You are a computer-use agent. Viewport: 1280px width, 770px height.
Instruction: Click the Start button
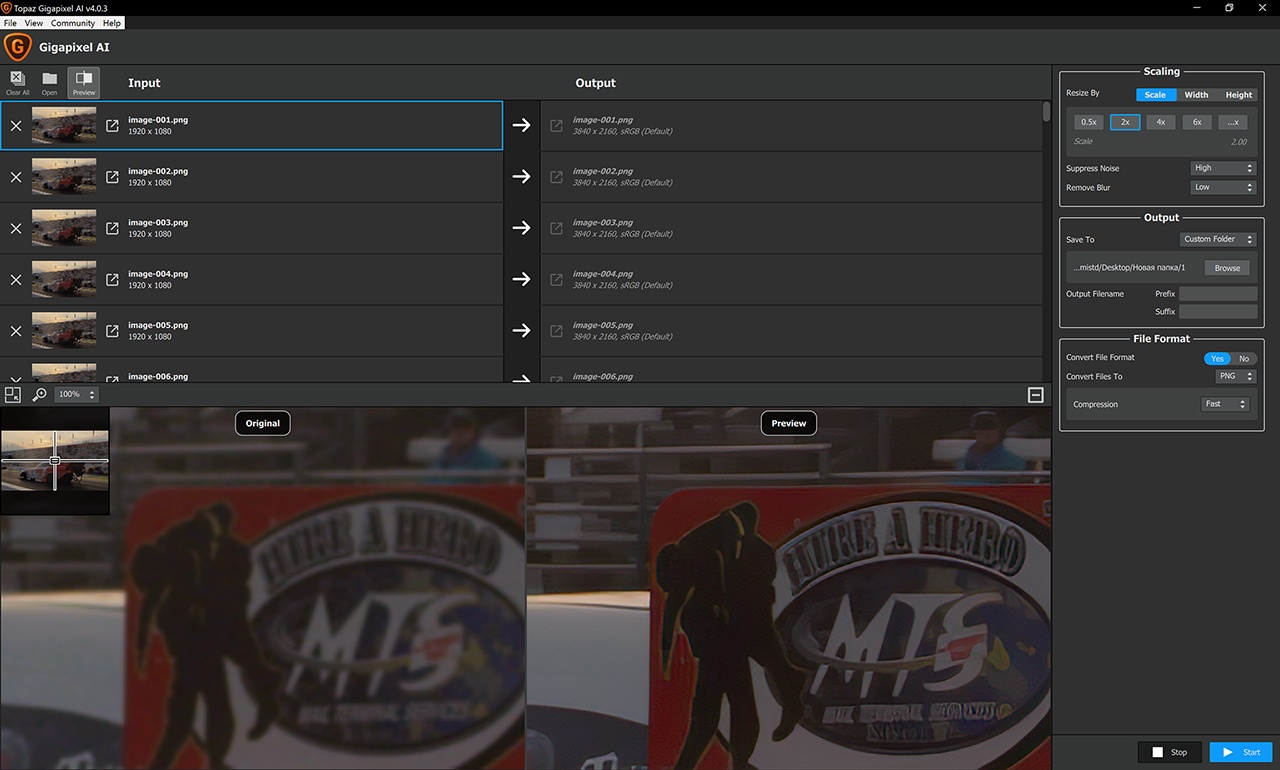[x=1241, y=752]
